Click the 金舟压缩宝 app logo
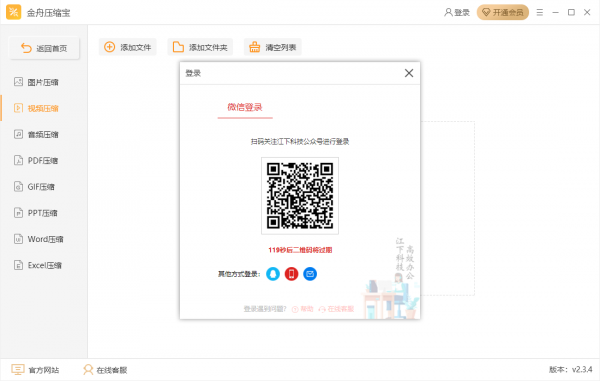600x381 pixels. point(14,12)
